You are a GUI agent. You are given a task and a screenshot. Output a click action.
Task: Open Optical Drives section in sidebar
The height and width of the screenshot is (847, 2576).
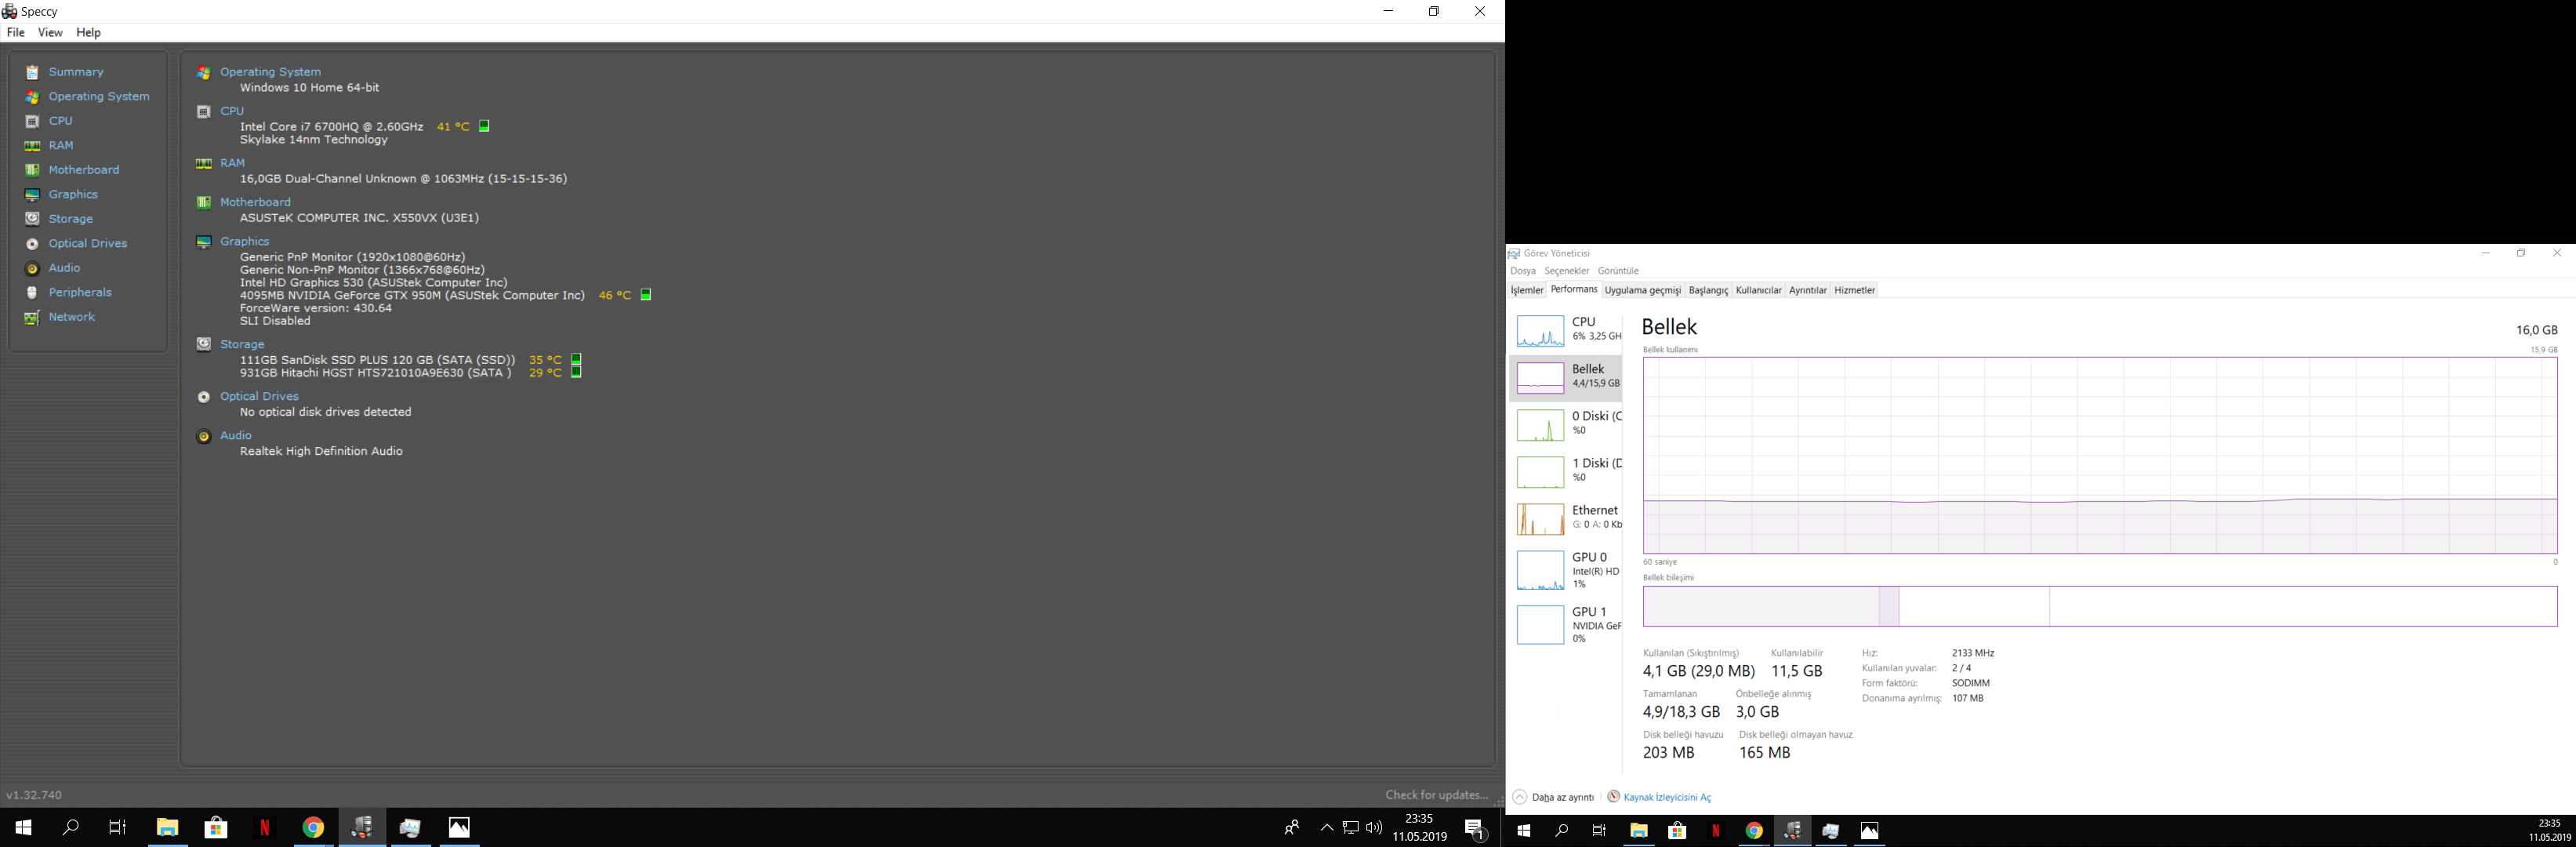(x=87, y=243)
